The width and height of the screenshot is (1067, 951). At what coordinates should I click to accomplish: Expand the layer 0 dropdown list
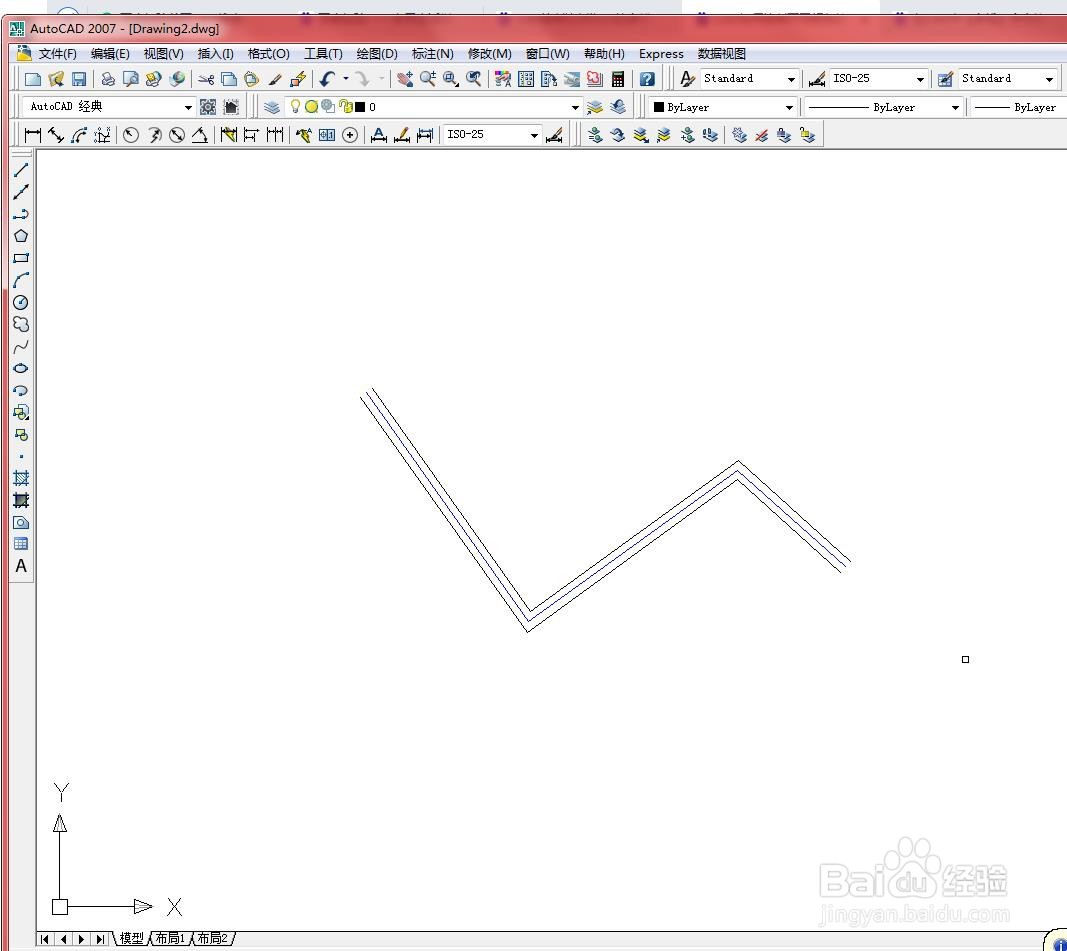(575, 107)
